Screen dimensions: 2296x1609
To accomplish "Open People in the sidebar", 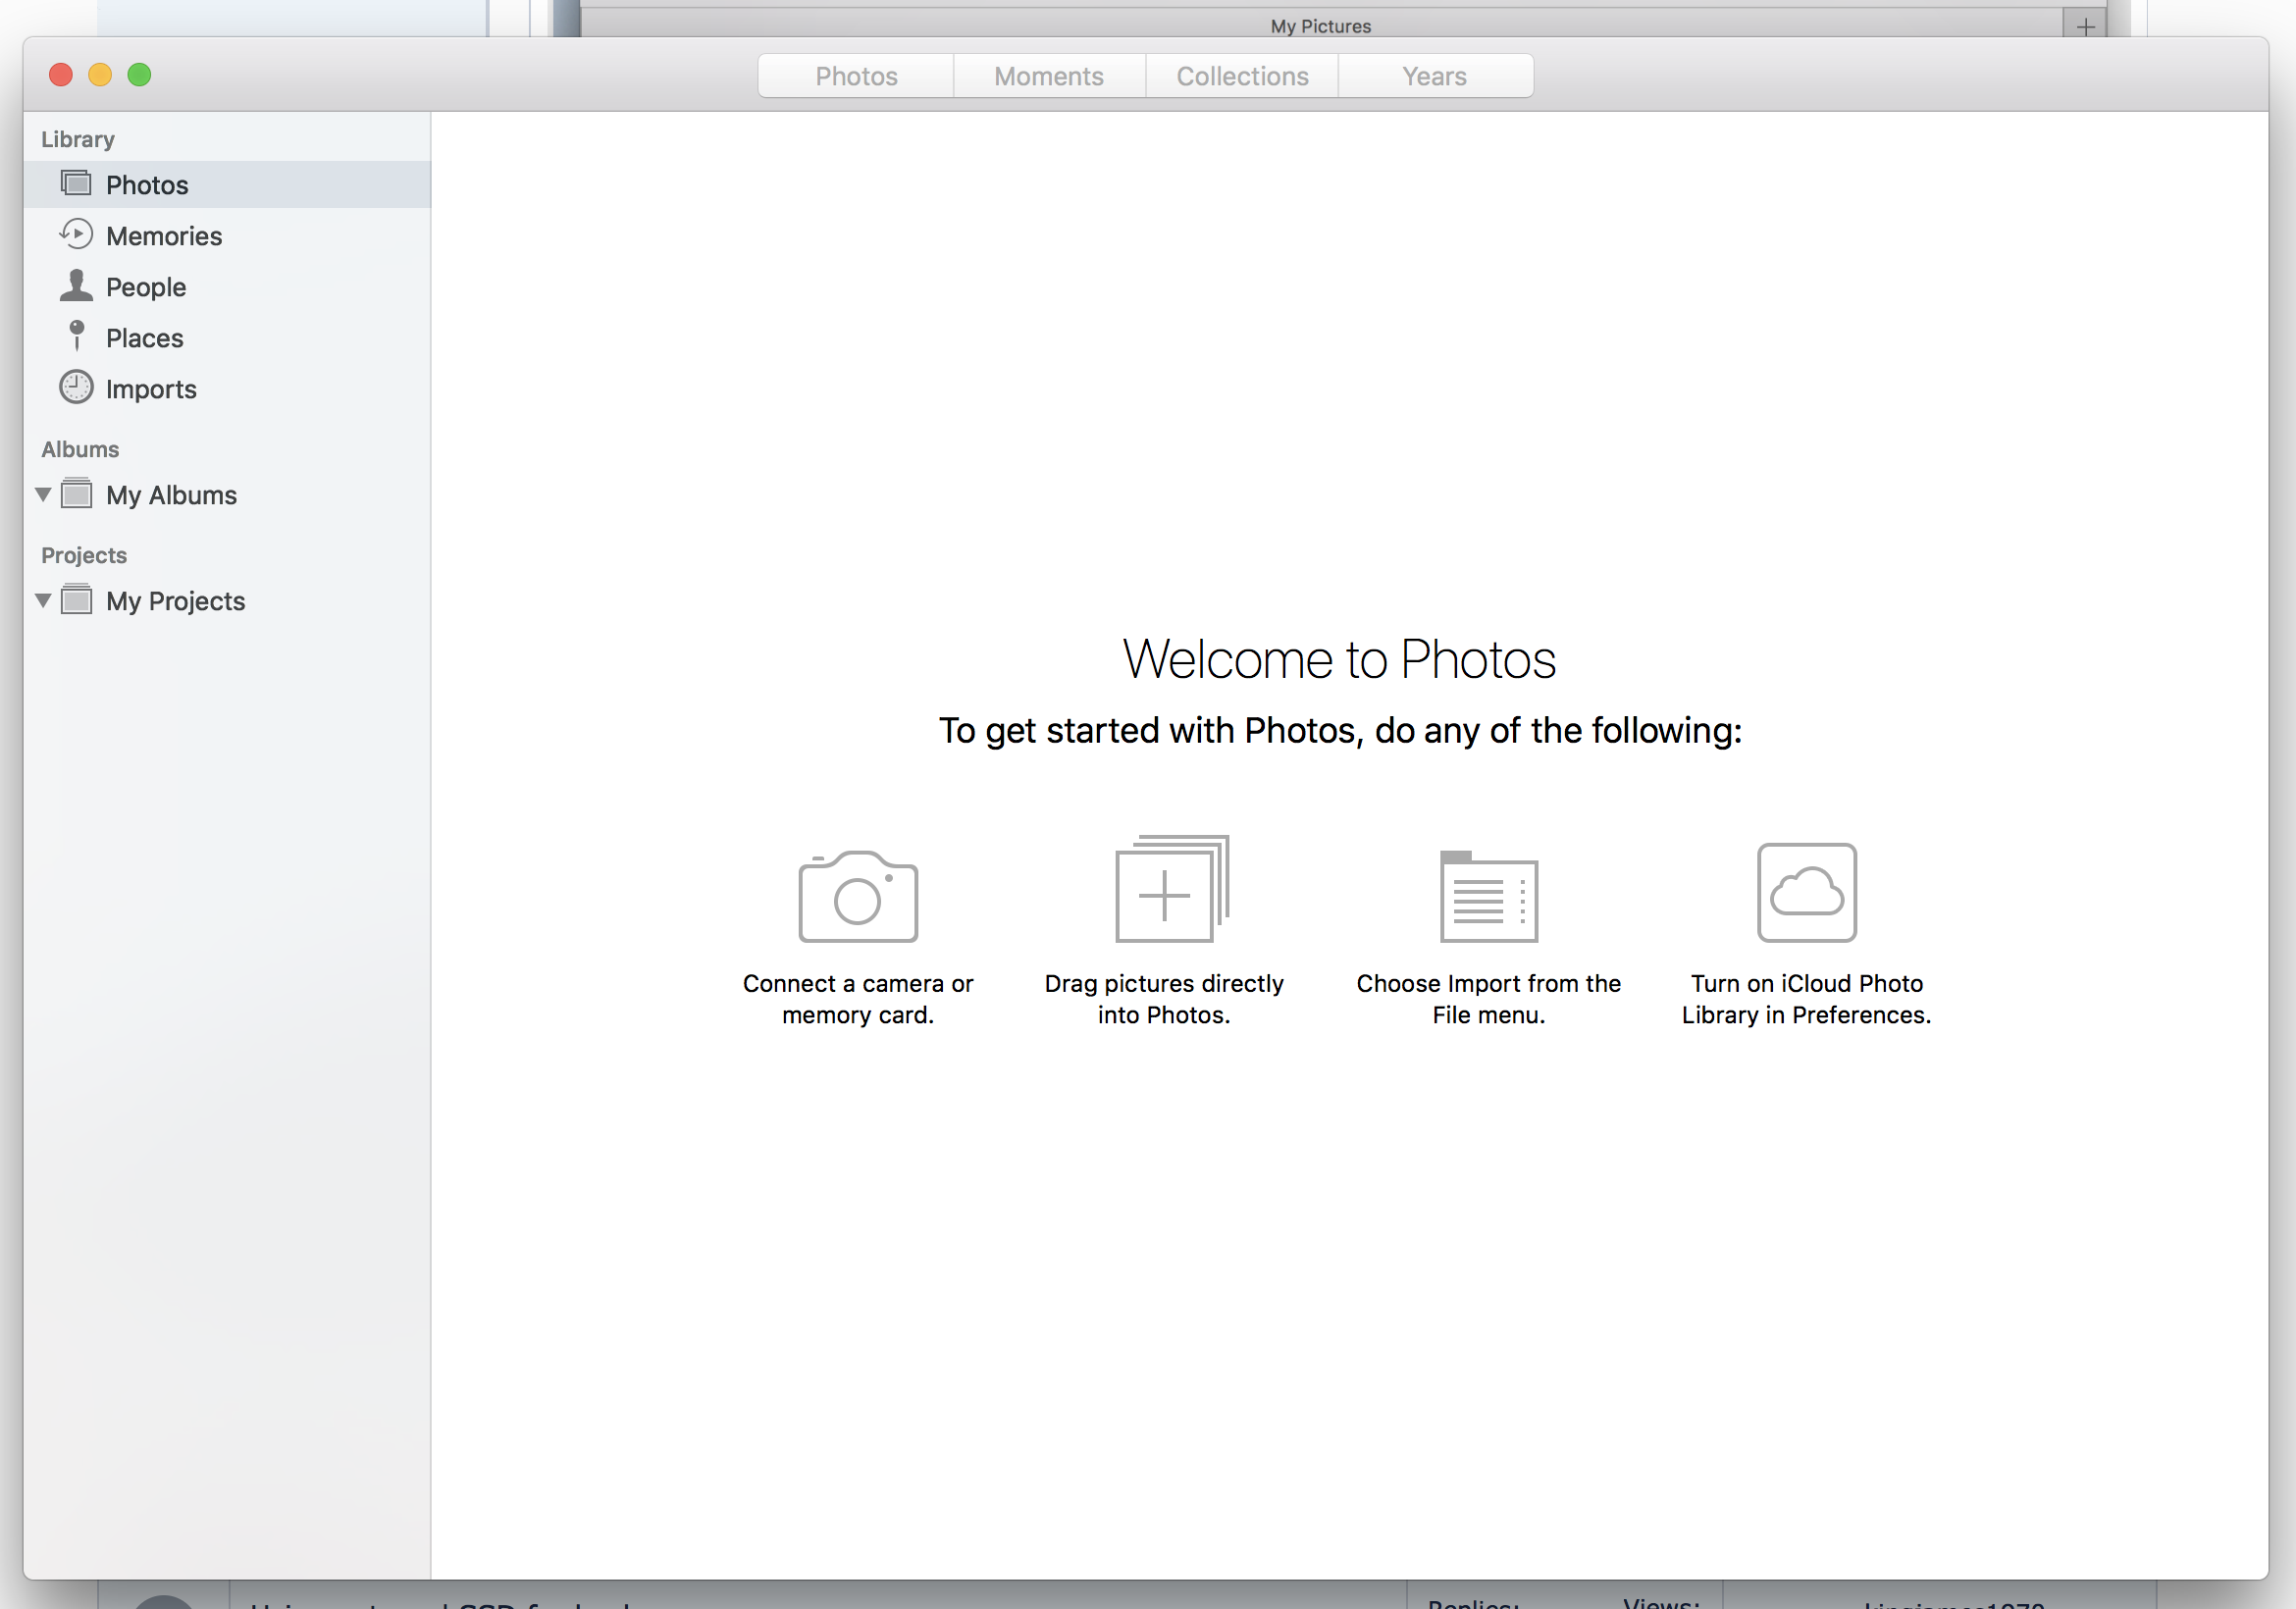I will tap(227, 287).
